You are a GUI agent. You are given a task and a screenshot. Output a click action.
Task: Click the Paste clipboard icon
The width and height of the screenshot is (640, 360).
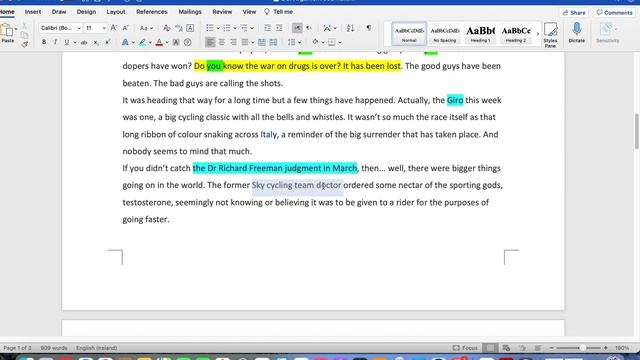coord(6,30)
